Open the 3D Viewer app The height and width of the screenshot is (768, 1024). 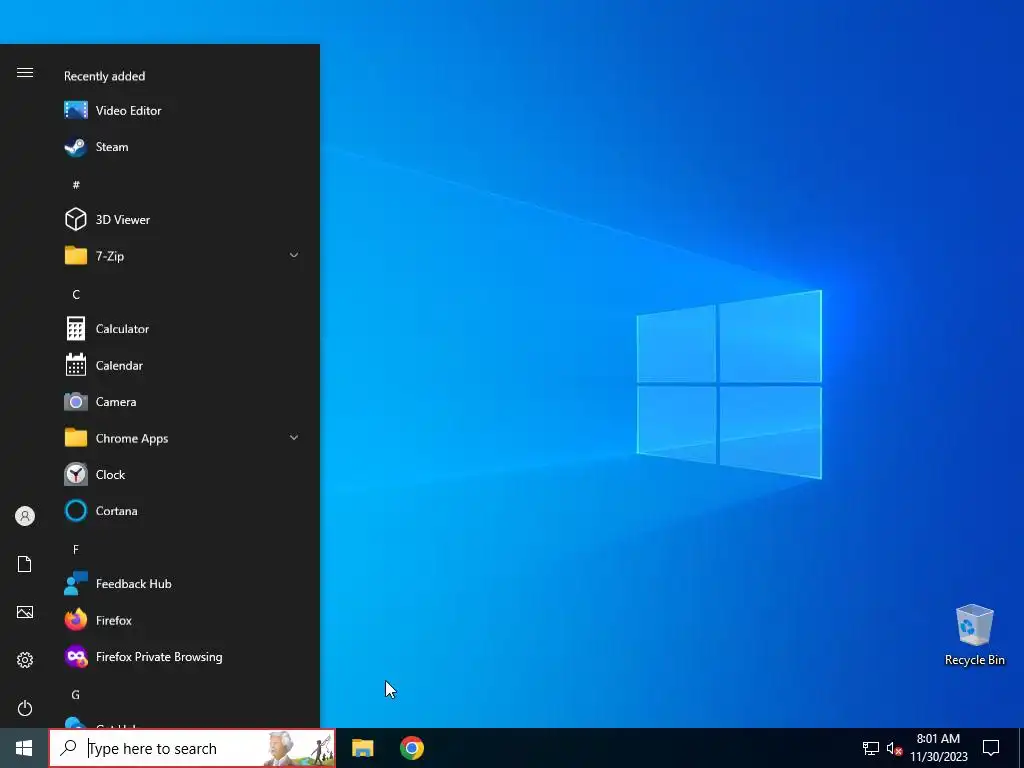(182, 219)
